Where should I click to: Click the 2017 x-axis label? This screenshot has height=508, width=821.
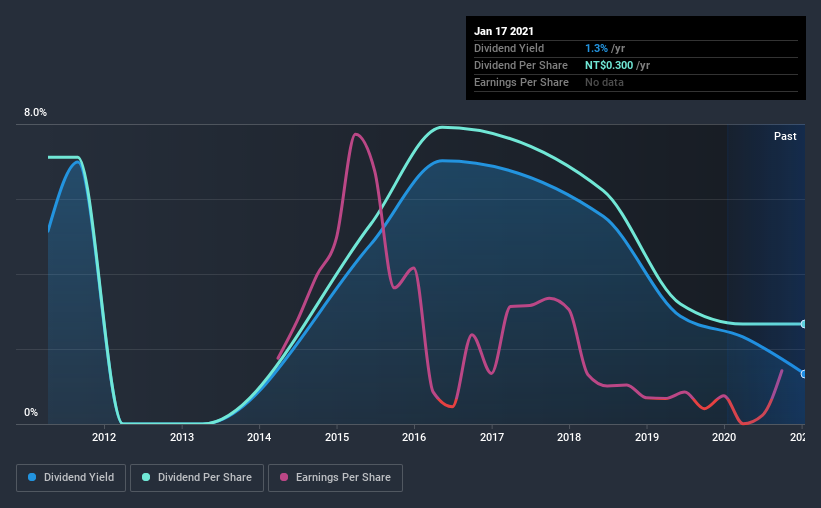pyautogui.click(x=492, y=437)
